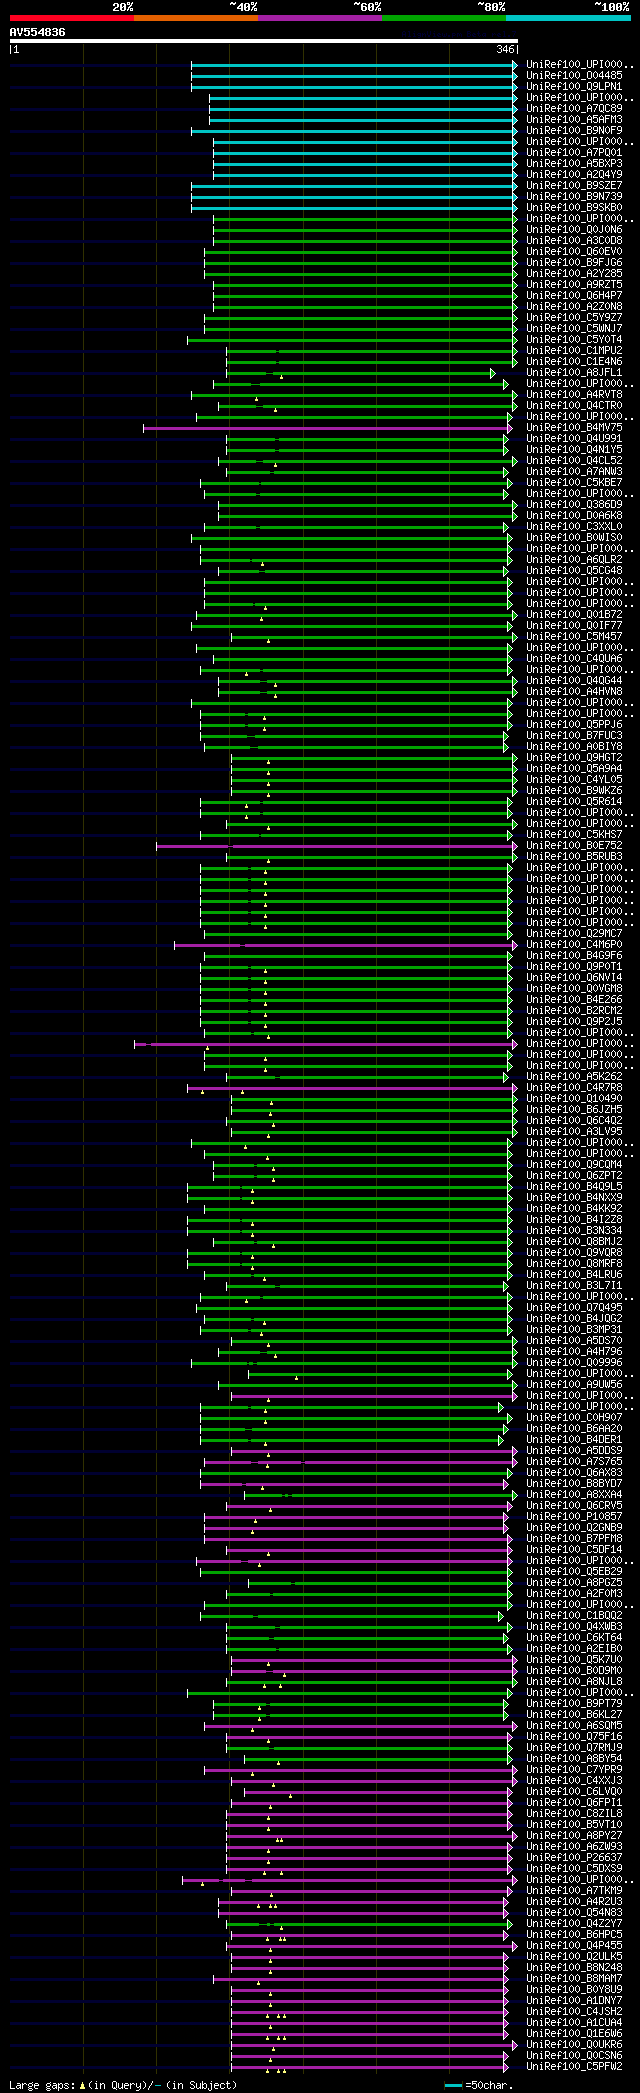Open hit UniRef100_Q9LPN1
The height and width of the screenshot is (2093, 640).
[574, 87]
